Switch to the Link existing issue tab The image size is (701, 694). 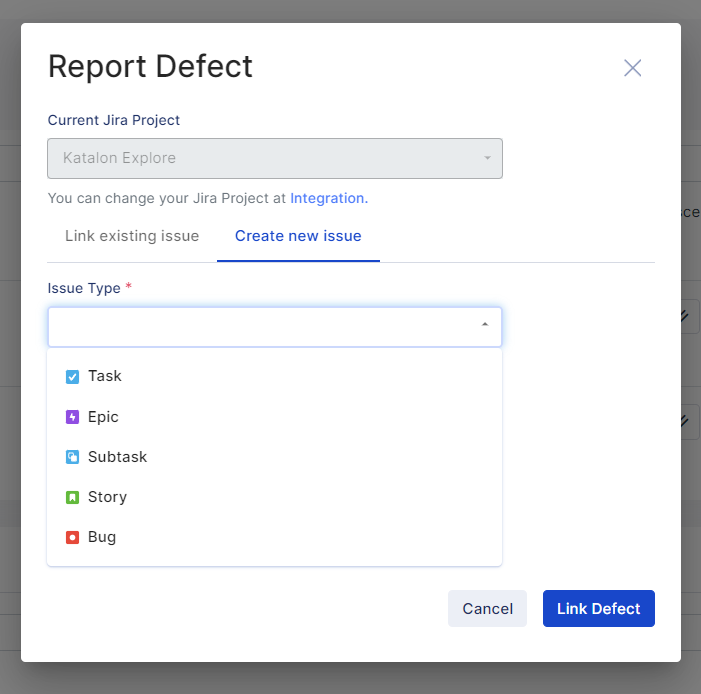tap(132, 237)
